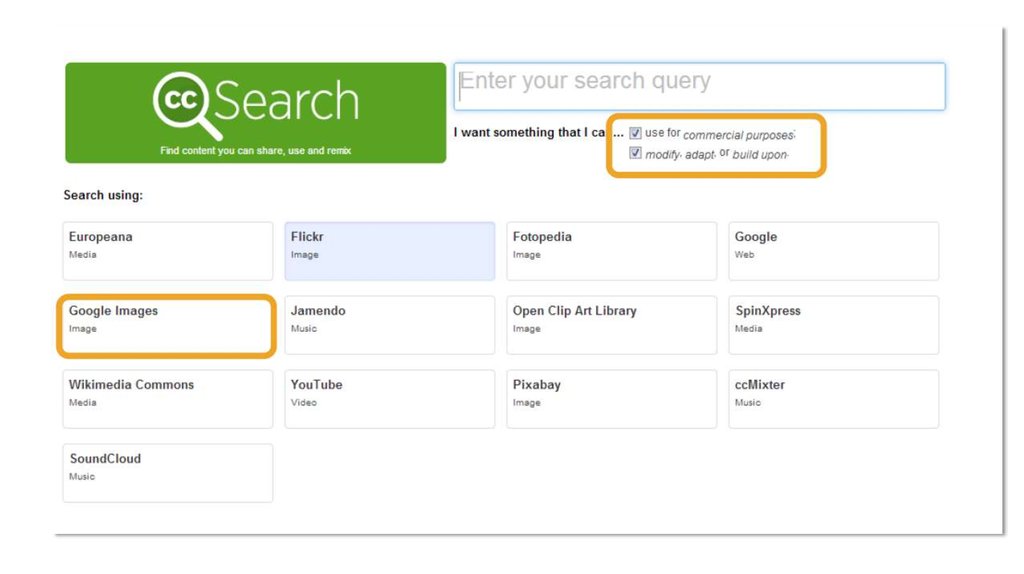Viewport: 1024px width, 574px height.
Task: Select Jamendo music search source
Action: pos(389,325)
